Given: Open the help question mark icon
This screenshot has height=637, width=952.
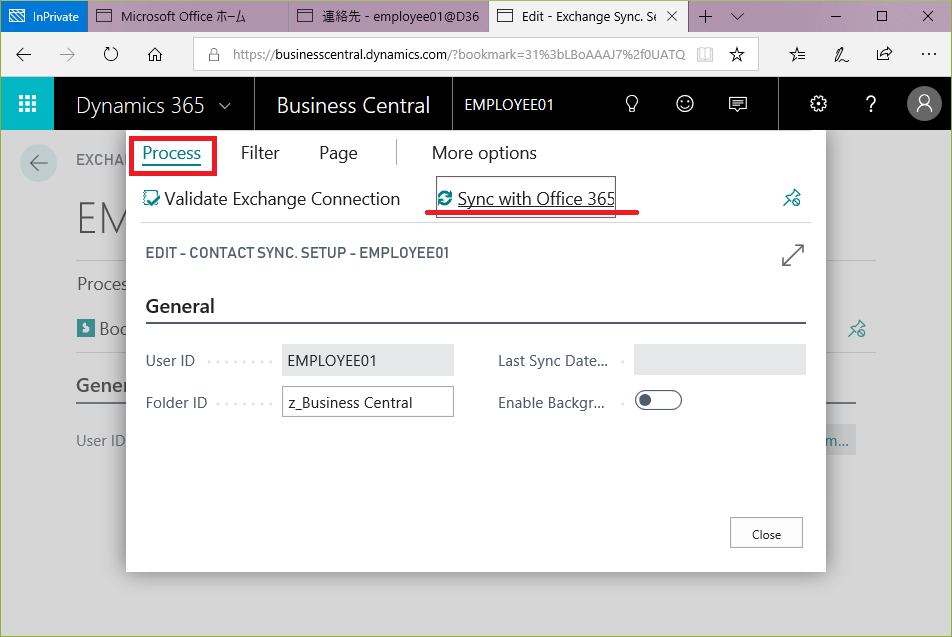Looking at the screenshot, I should [x=871, y=104].
